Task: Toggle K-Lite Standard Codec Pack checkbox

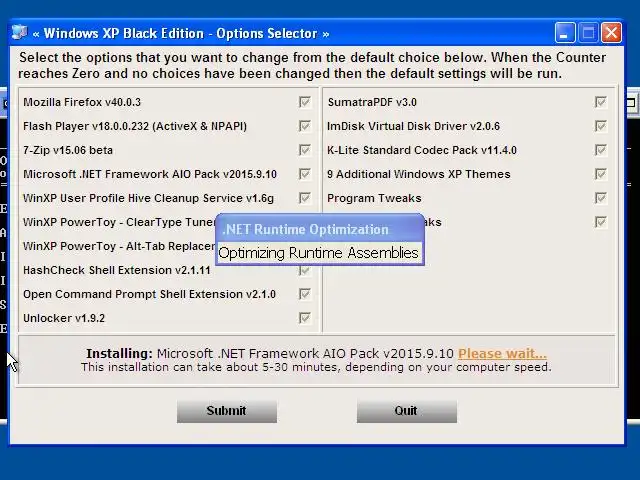Action: tap(600, 150)
